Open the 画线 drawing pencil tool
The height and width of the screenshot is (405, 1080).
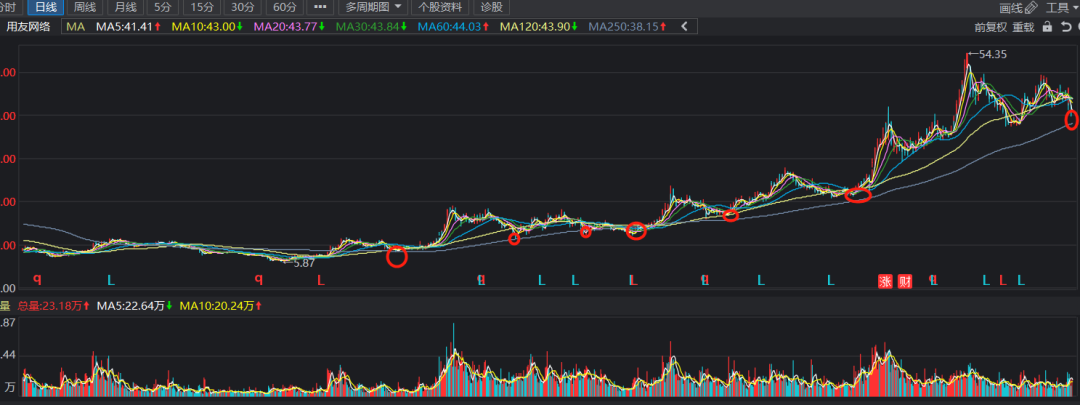pyautogui.click(x=1019, y=8)
